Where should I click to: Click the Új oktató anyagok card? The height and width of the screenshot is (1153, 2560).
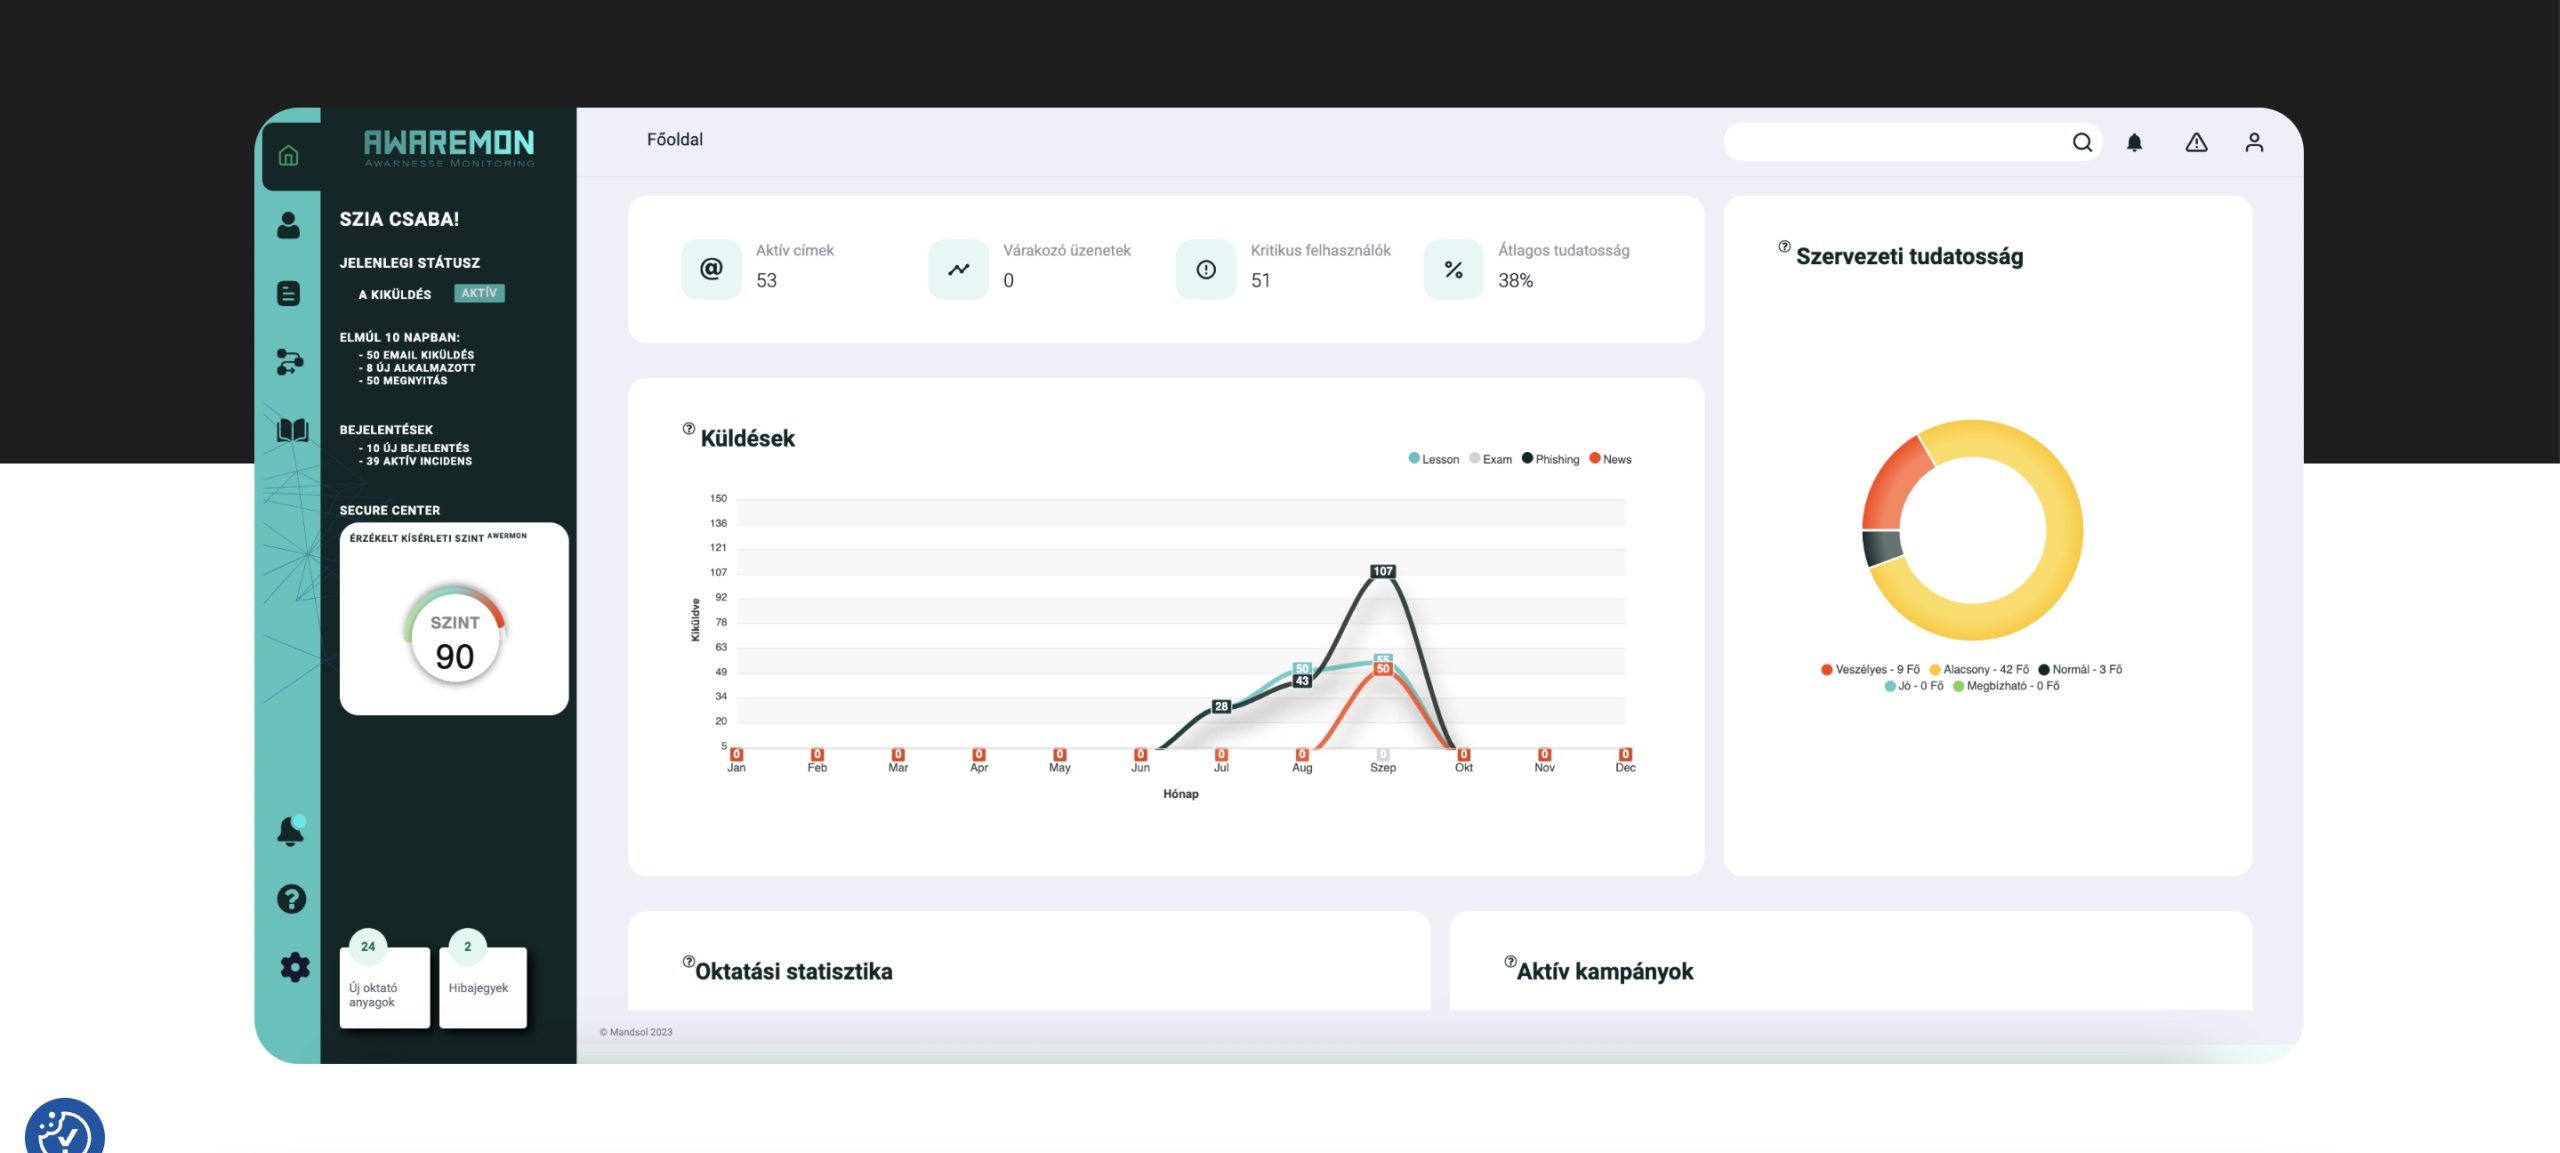[x=384, y=987]
